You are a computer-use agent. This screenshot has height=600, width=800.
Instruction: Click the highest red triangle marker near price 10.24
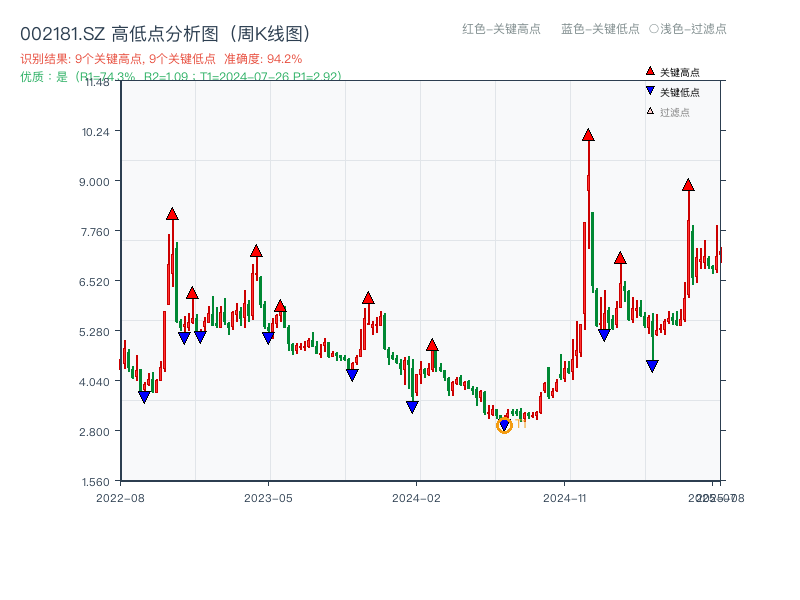click(588, 133)
